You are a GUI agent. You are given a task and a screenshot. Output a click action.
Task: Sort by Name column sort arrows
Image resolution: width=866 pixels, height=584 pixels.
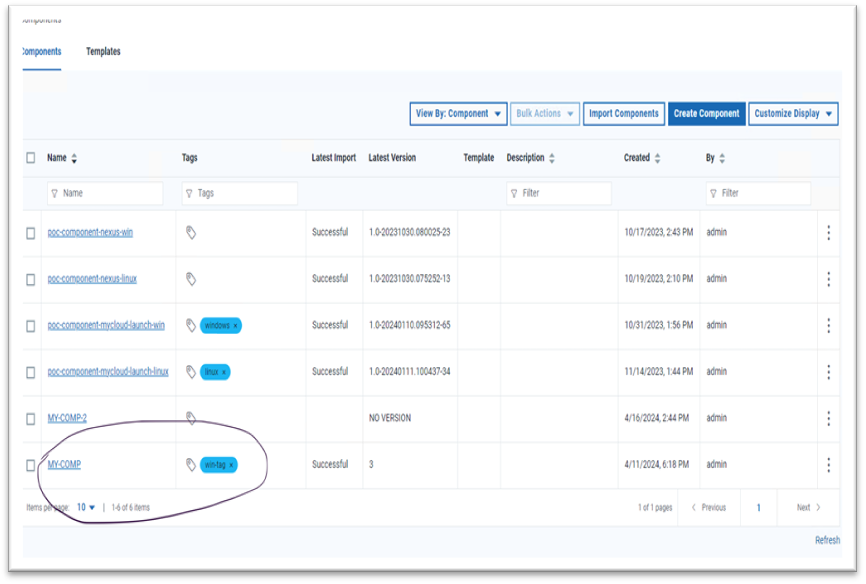click(x=74, y=159)
